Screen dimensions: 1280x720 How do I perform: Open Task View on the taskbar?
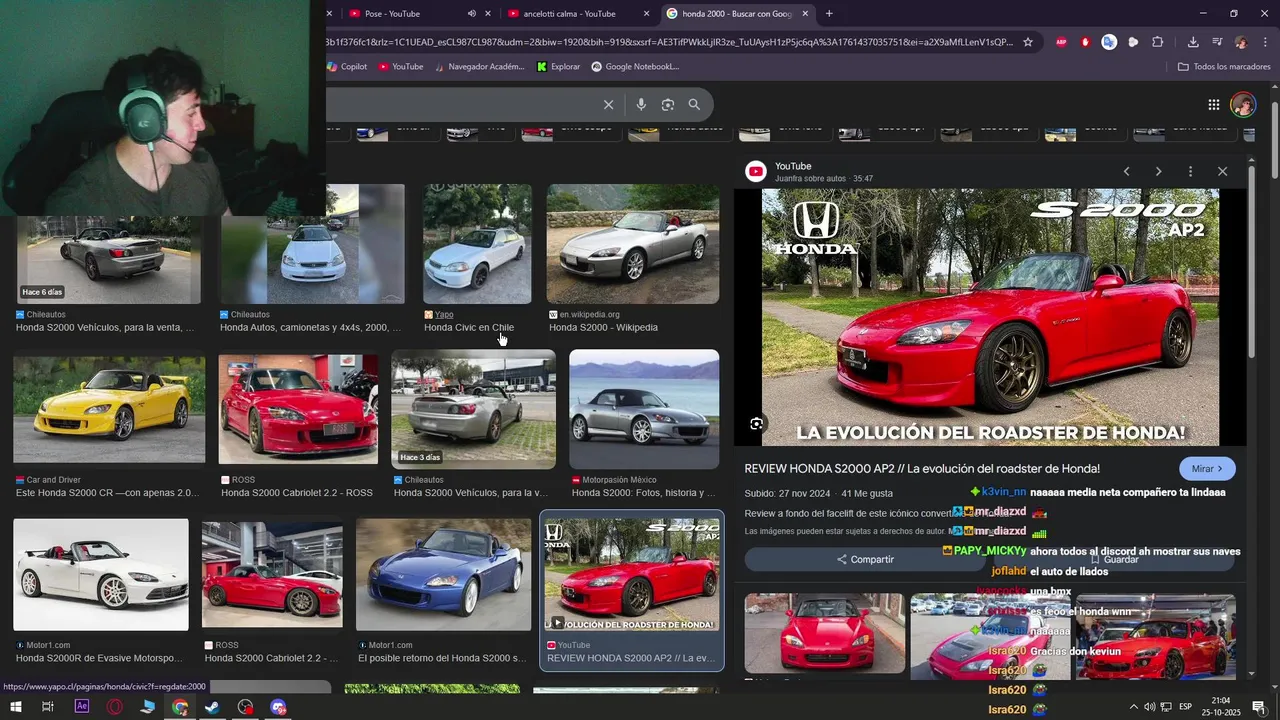(x=47, y=707)
